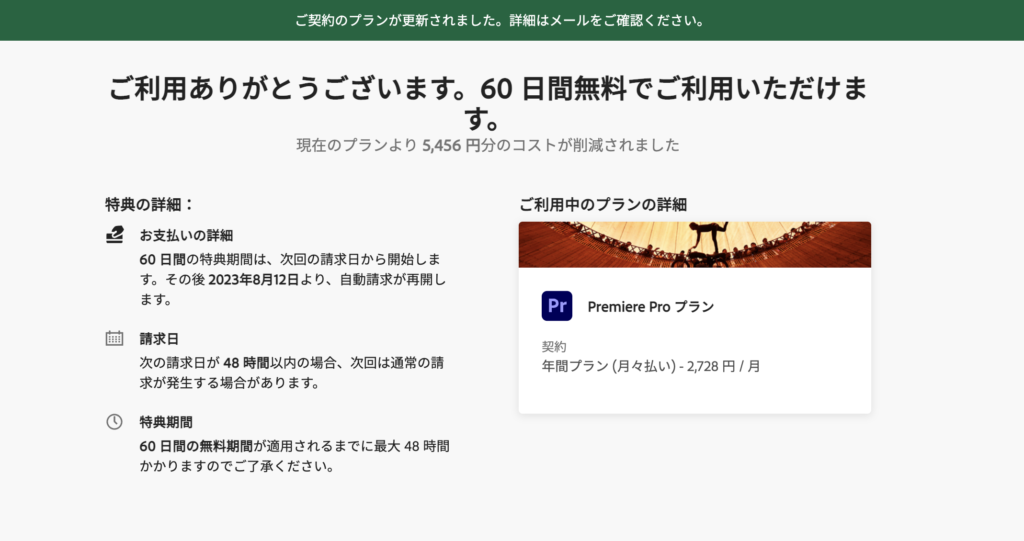Click the 契約 label in plan card
Screen dimensions: 1024x541
(x=554, y=346)
